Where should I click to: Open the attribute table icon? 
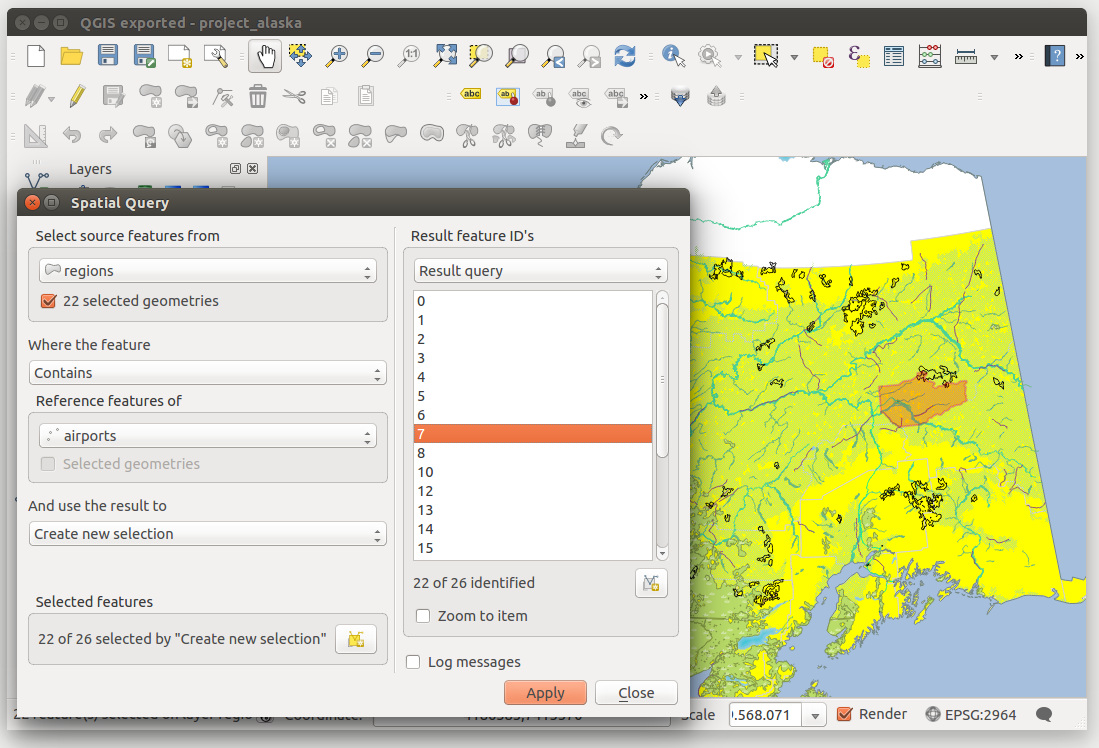point(893,56)
